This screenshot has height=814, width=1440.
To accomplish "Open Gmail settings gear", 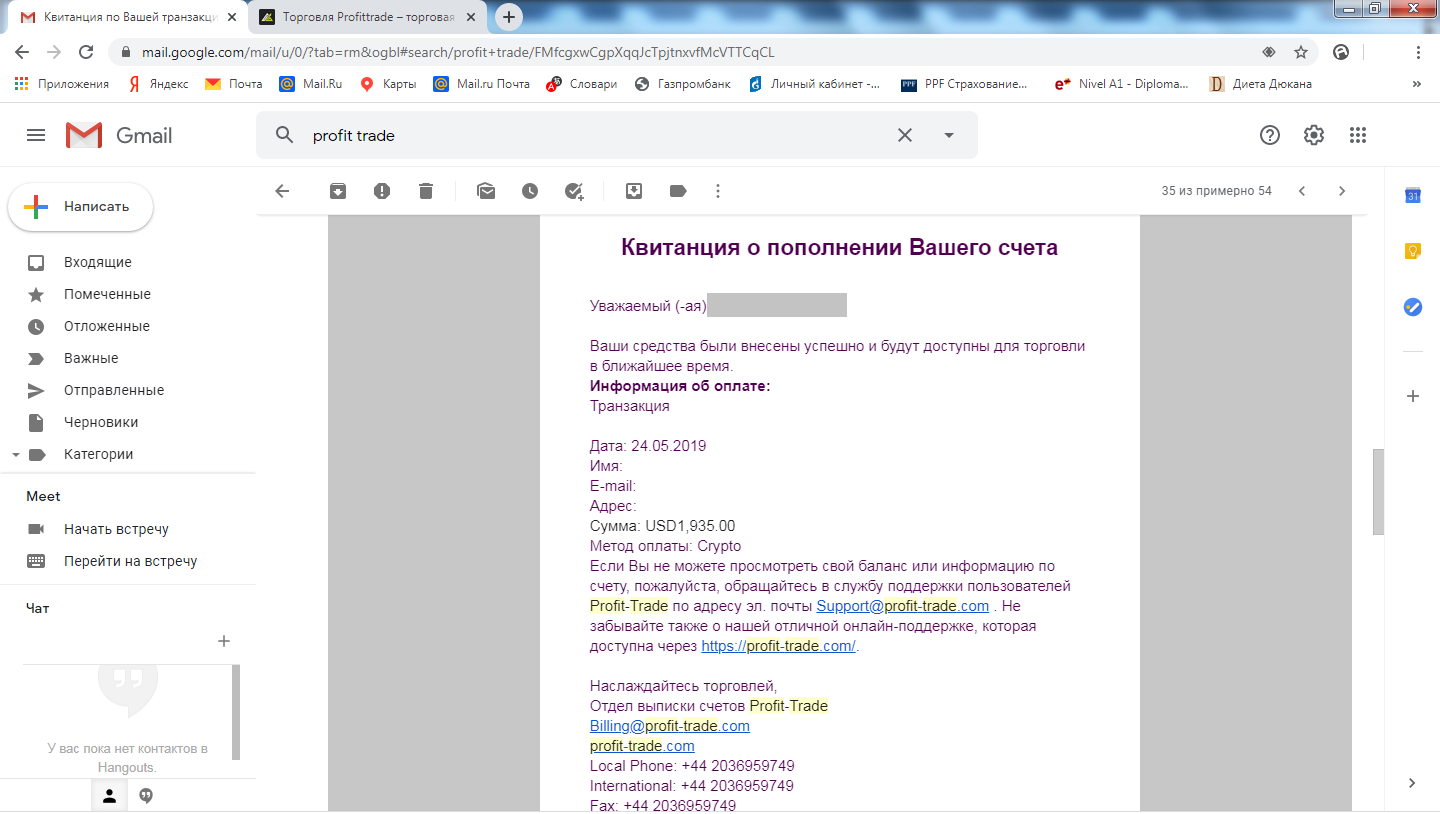I will [x=1314, y=135].
